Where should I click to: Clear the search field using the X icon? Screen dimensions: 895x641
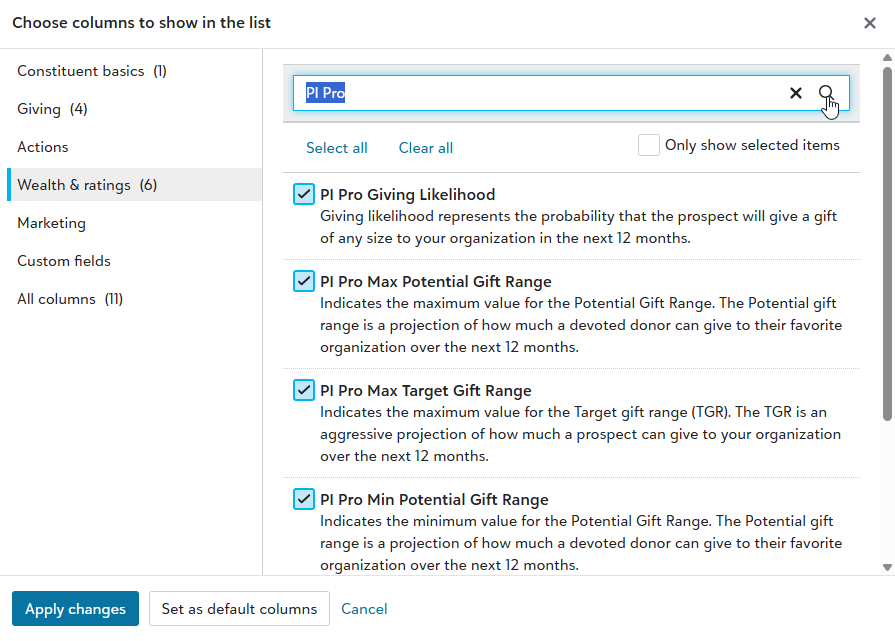tap(796, 92)
